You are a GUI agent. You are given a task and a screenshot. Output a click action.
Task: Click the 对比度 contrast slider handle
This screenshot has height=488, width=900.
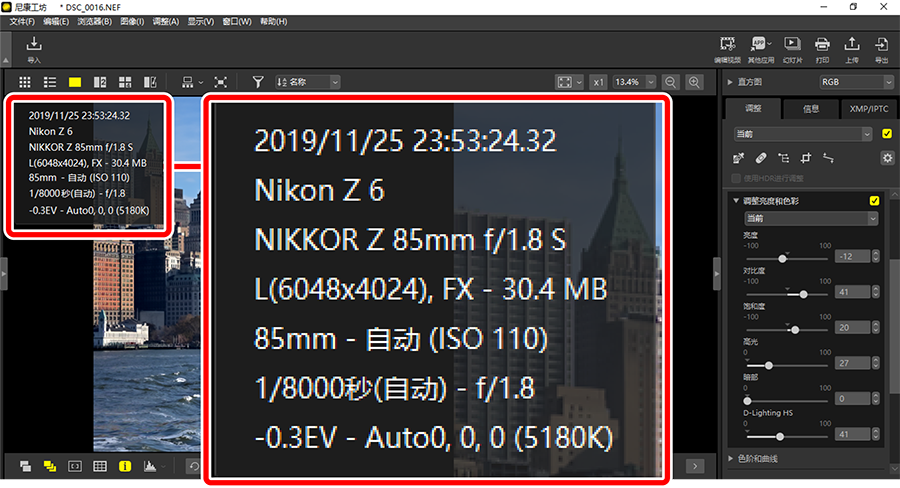coord(804,295)
